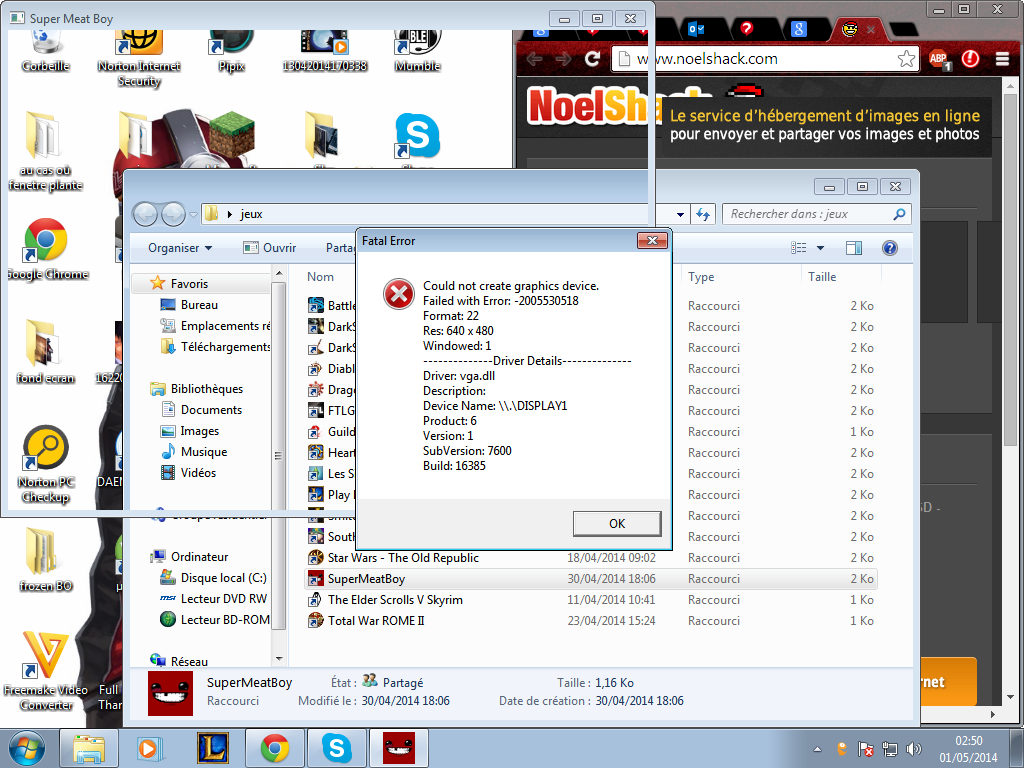Open Explorer help icon
This screenshot has height=768, width=1024.
(x=889, y=248)
